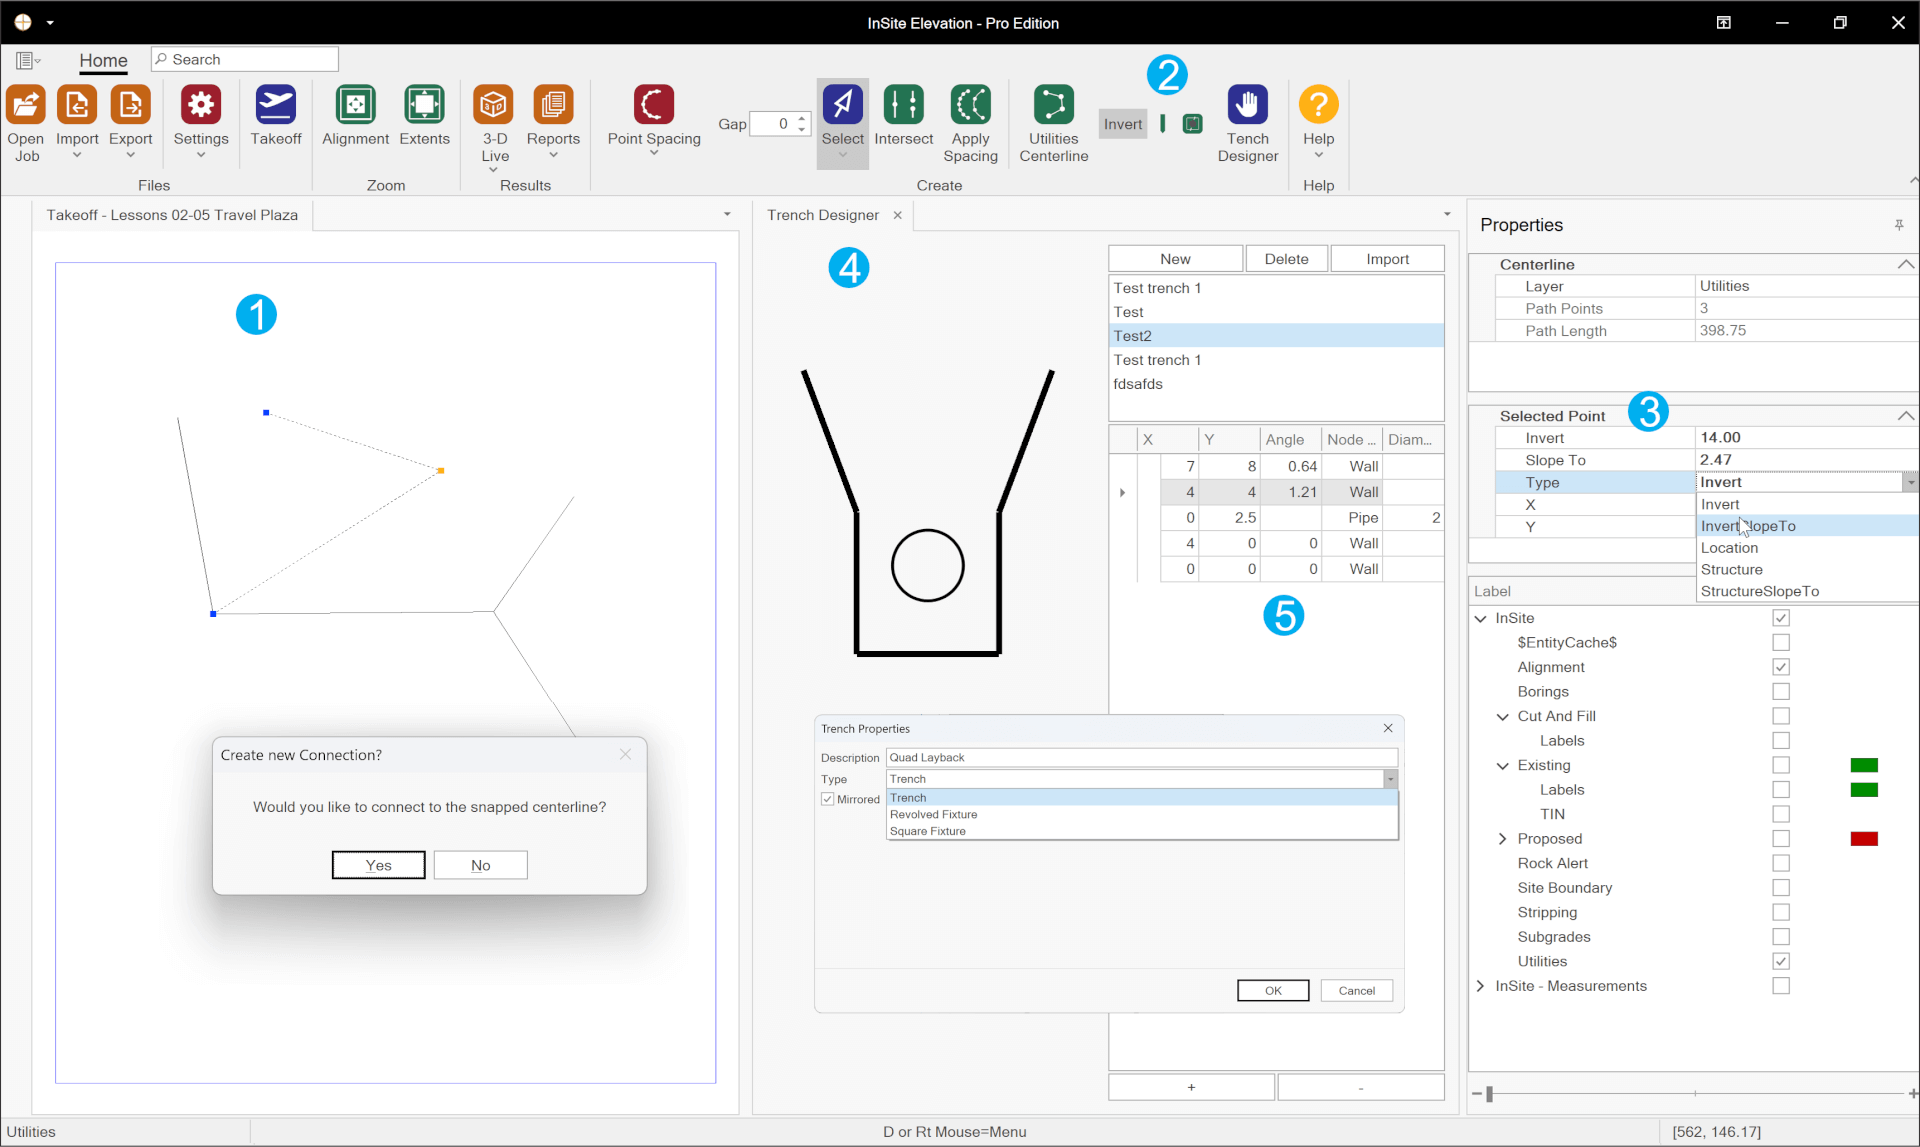This screenshot has width=1920, height=1147.
Task: Click Yes to connect snapped centerline
Action: tap(377, 864)
